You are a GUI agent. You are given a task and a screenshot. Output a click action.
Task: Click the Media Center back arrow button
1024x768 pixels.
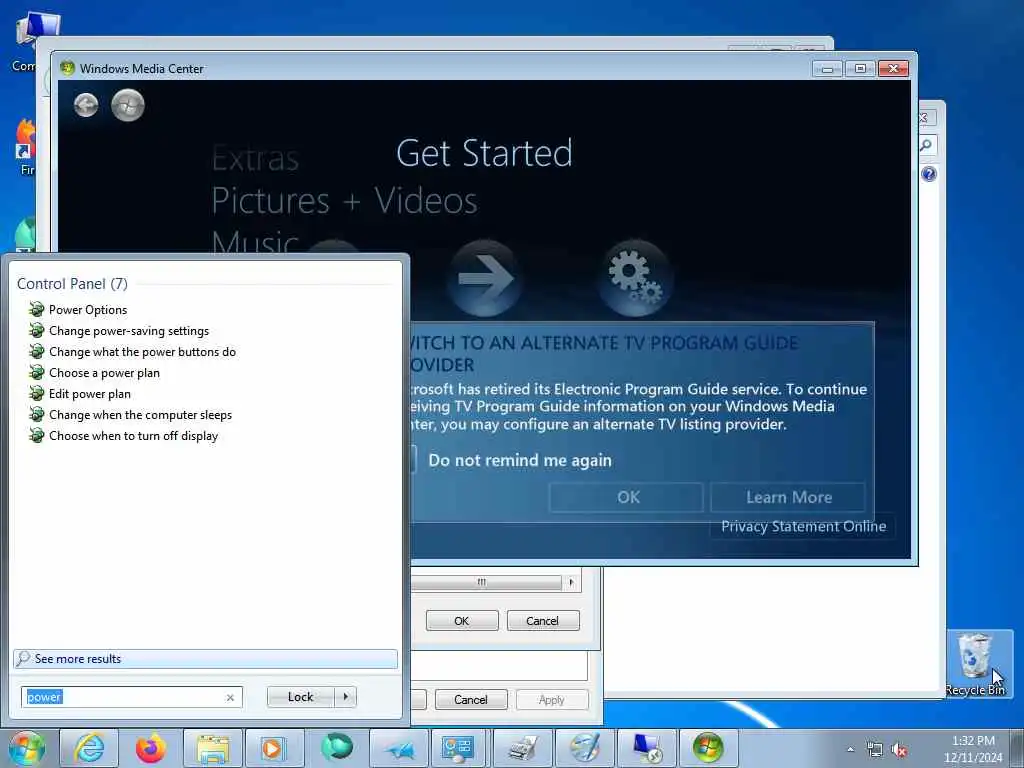pyautogui.click(x=86, y=104)
